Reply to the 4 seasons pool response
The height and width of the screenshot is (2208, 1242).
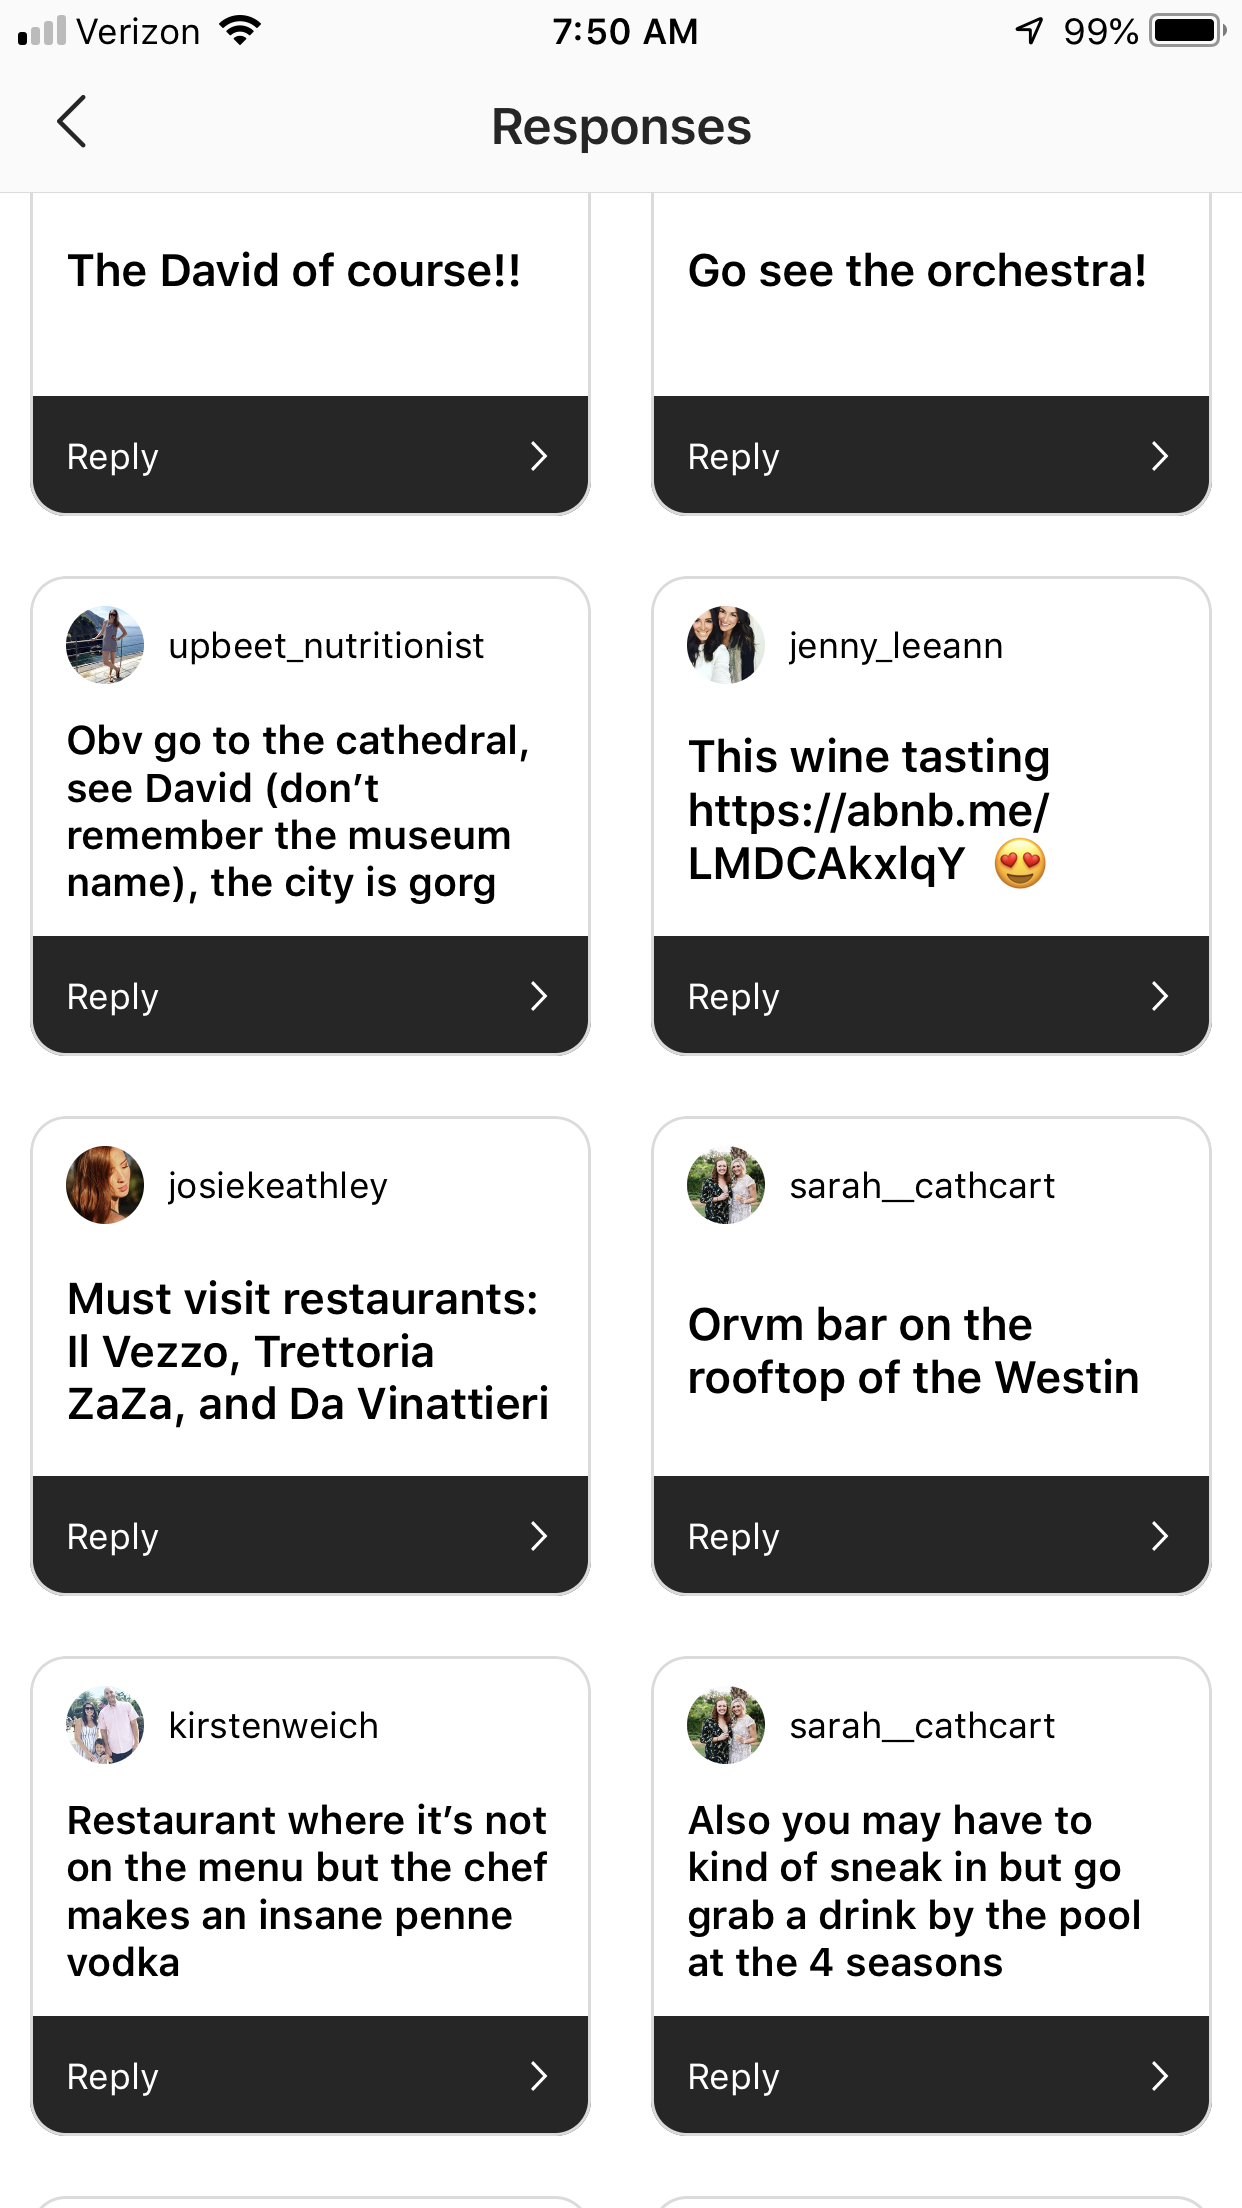931,2076
